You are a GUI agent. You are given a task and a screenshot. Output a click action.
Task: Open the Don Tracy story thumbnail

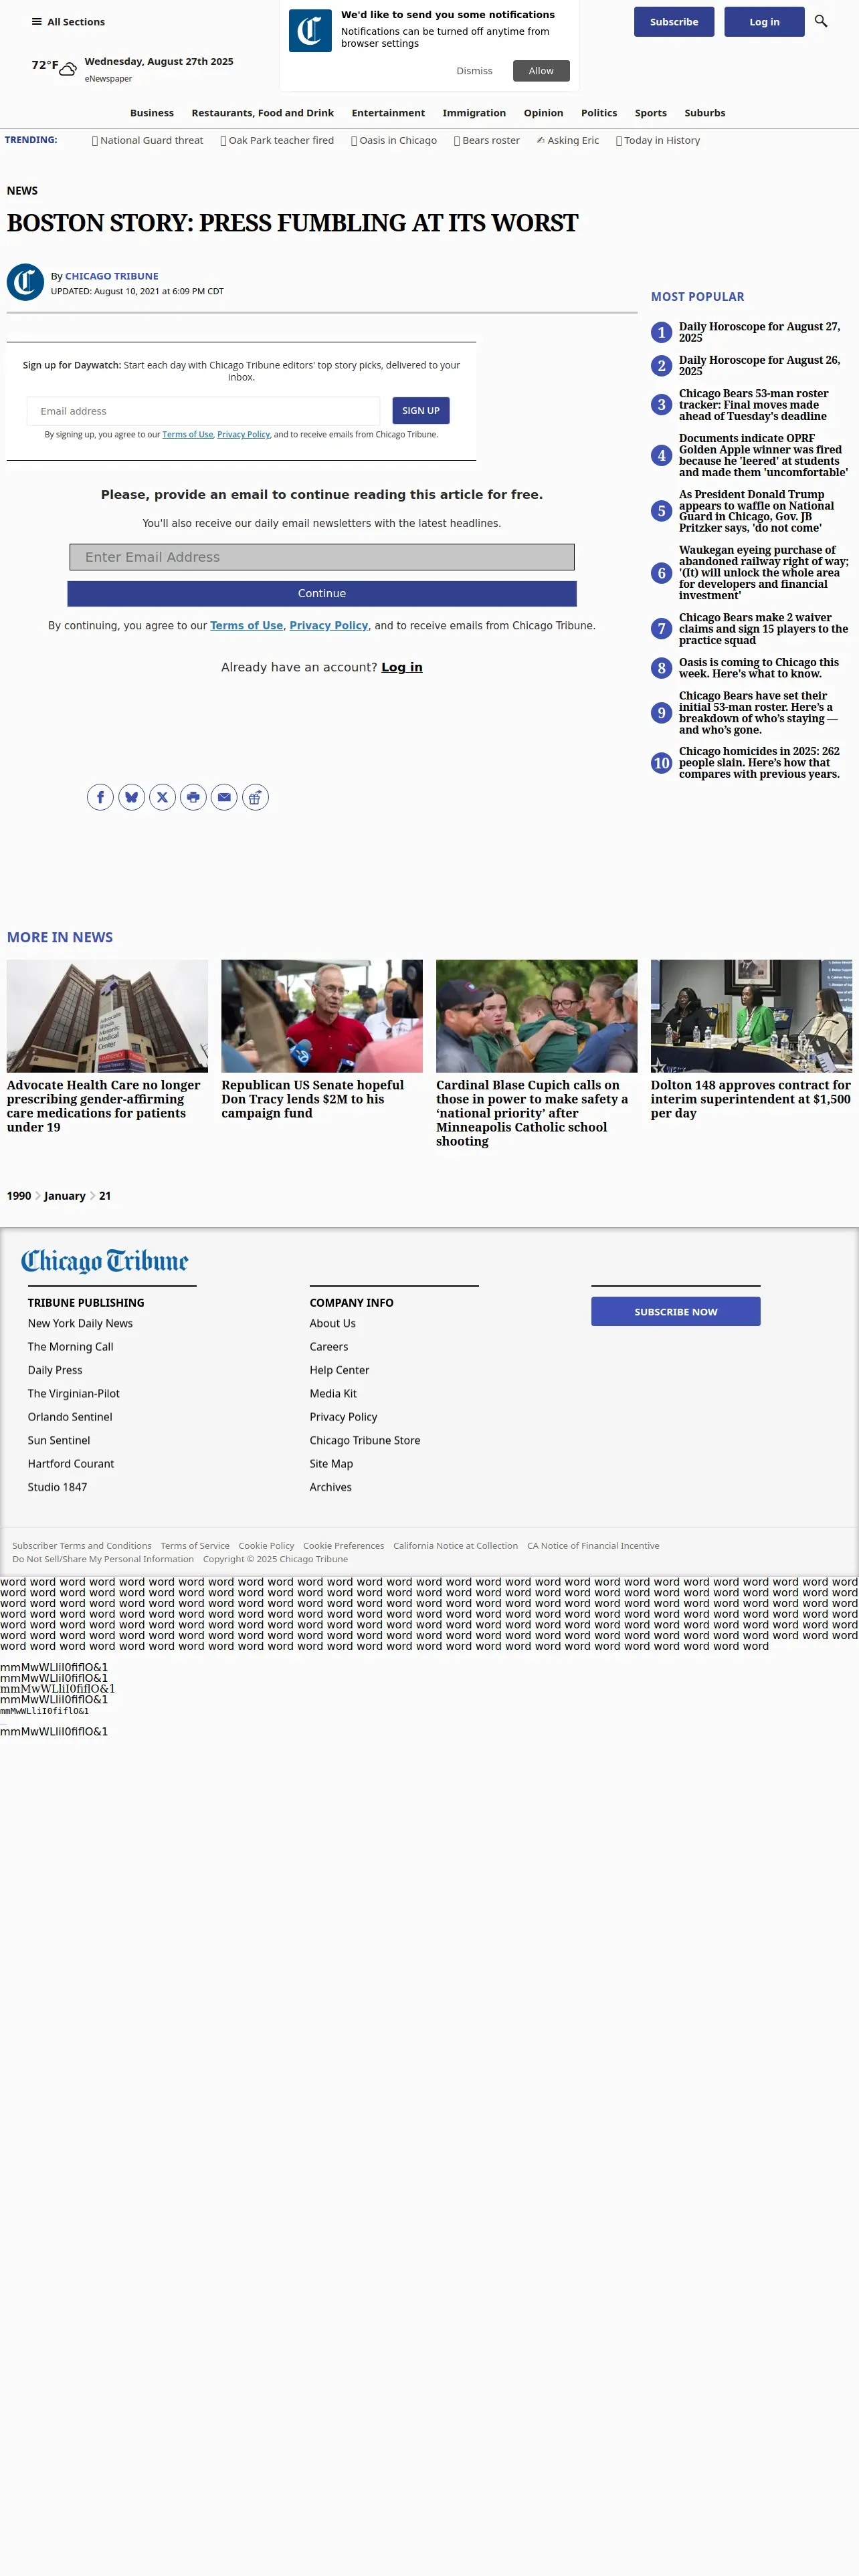point(322,1016)
